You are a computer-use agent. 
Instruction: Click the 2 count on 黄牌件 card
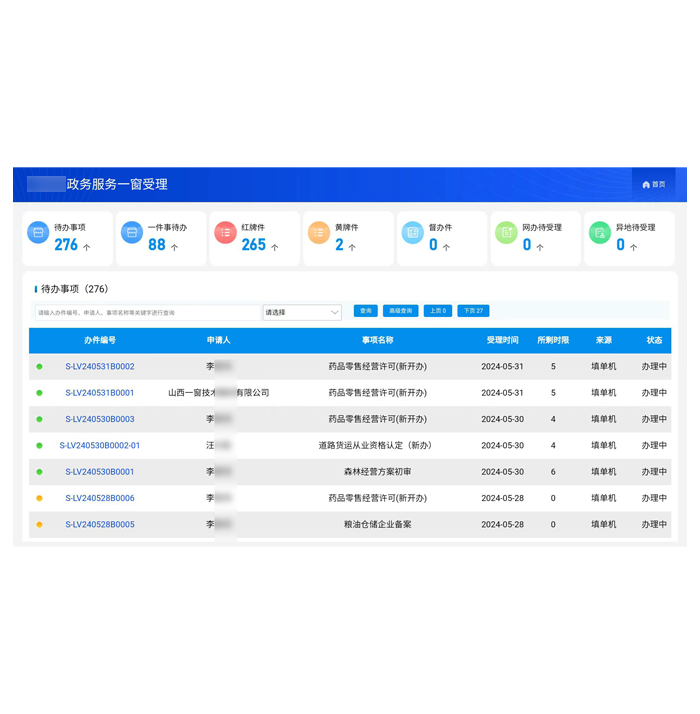pyautogui.click(x=339, y=245)
